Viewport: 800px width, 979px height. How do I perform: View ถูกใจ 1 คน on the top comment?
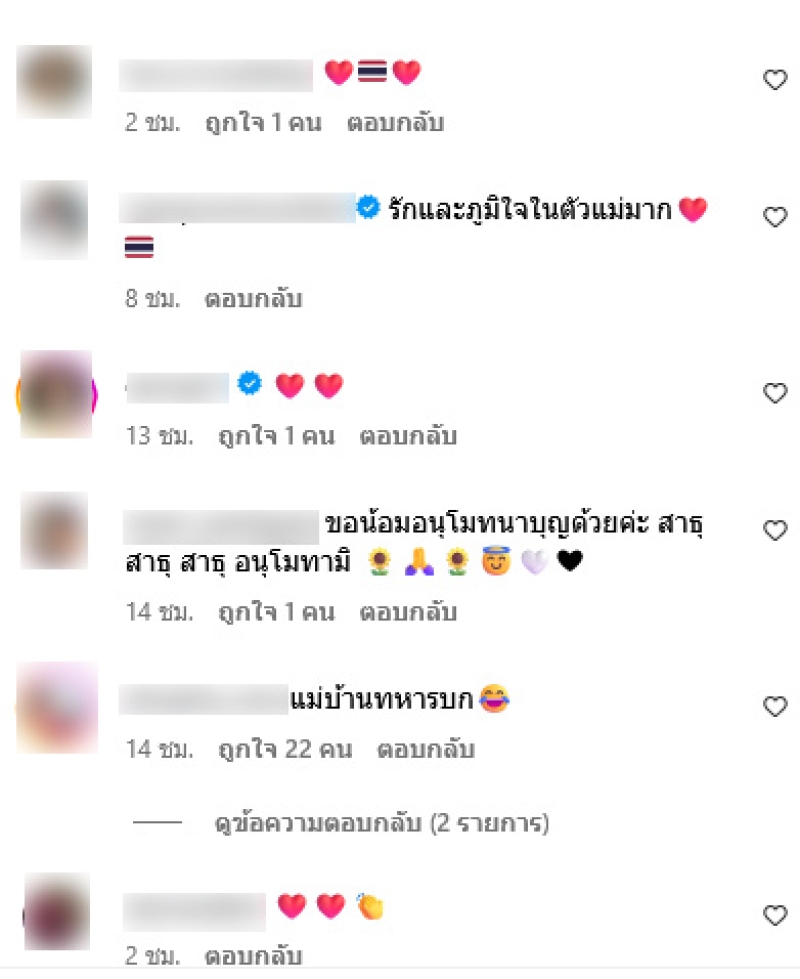pos(264,122)
